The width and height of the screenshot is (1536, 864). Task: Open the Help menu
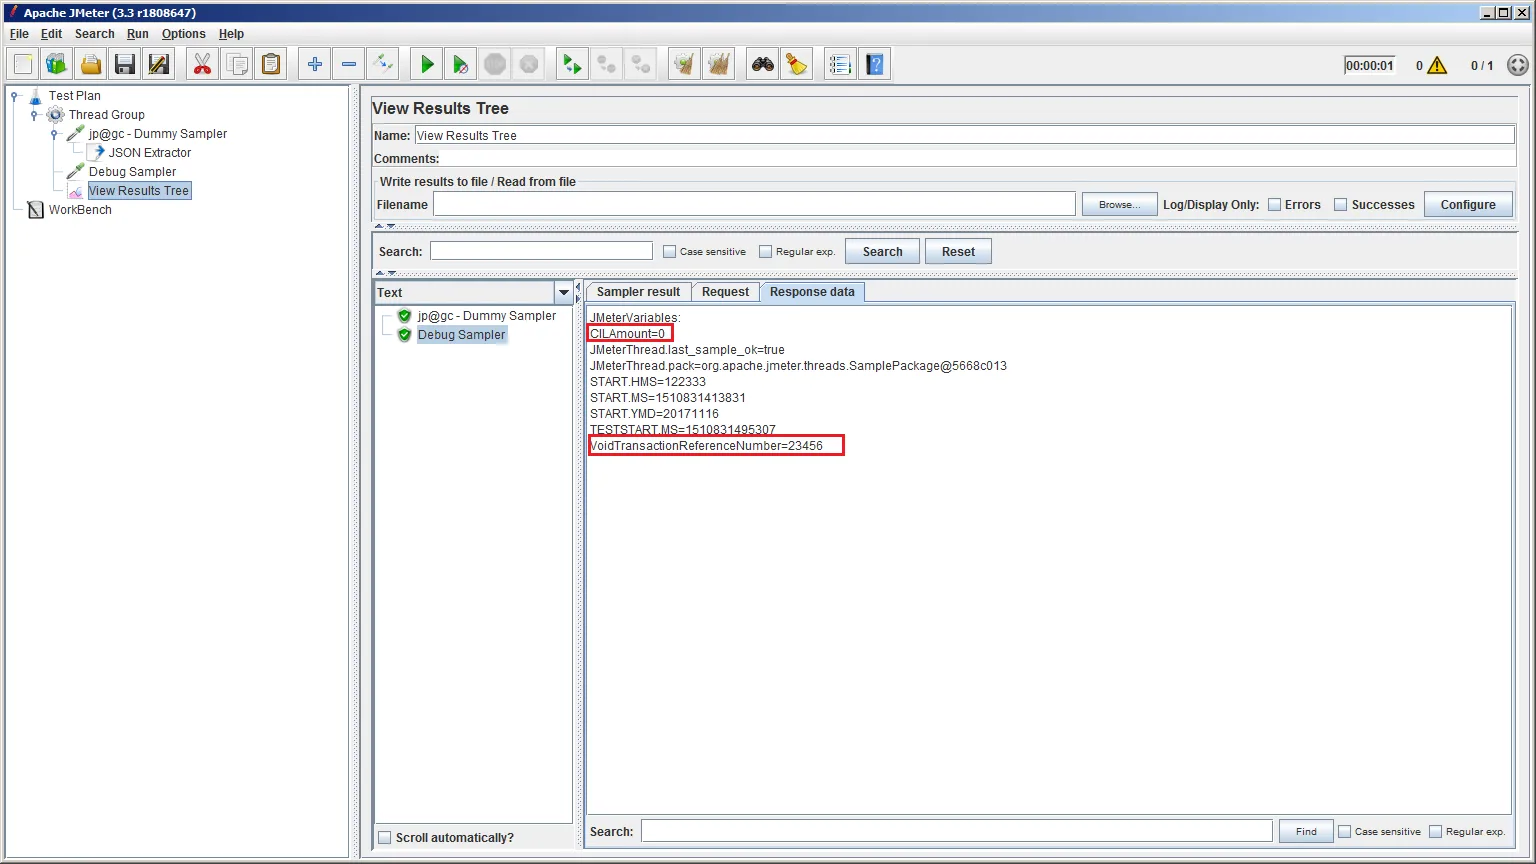(x=231, y=34)
